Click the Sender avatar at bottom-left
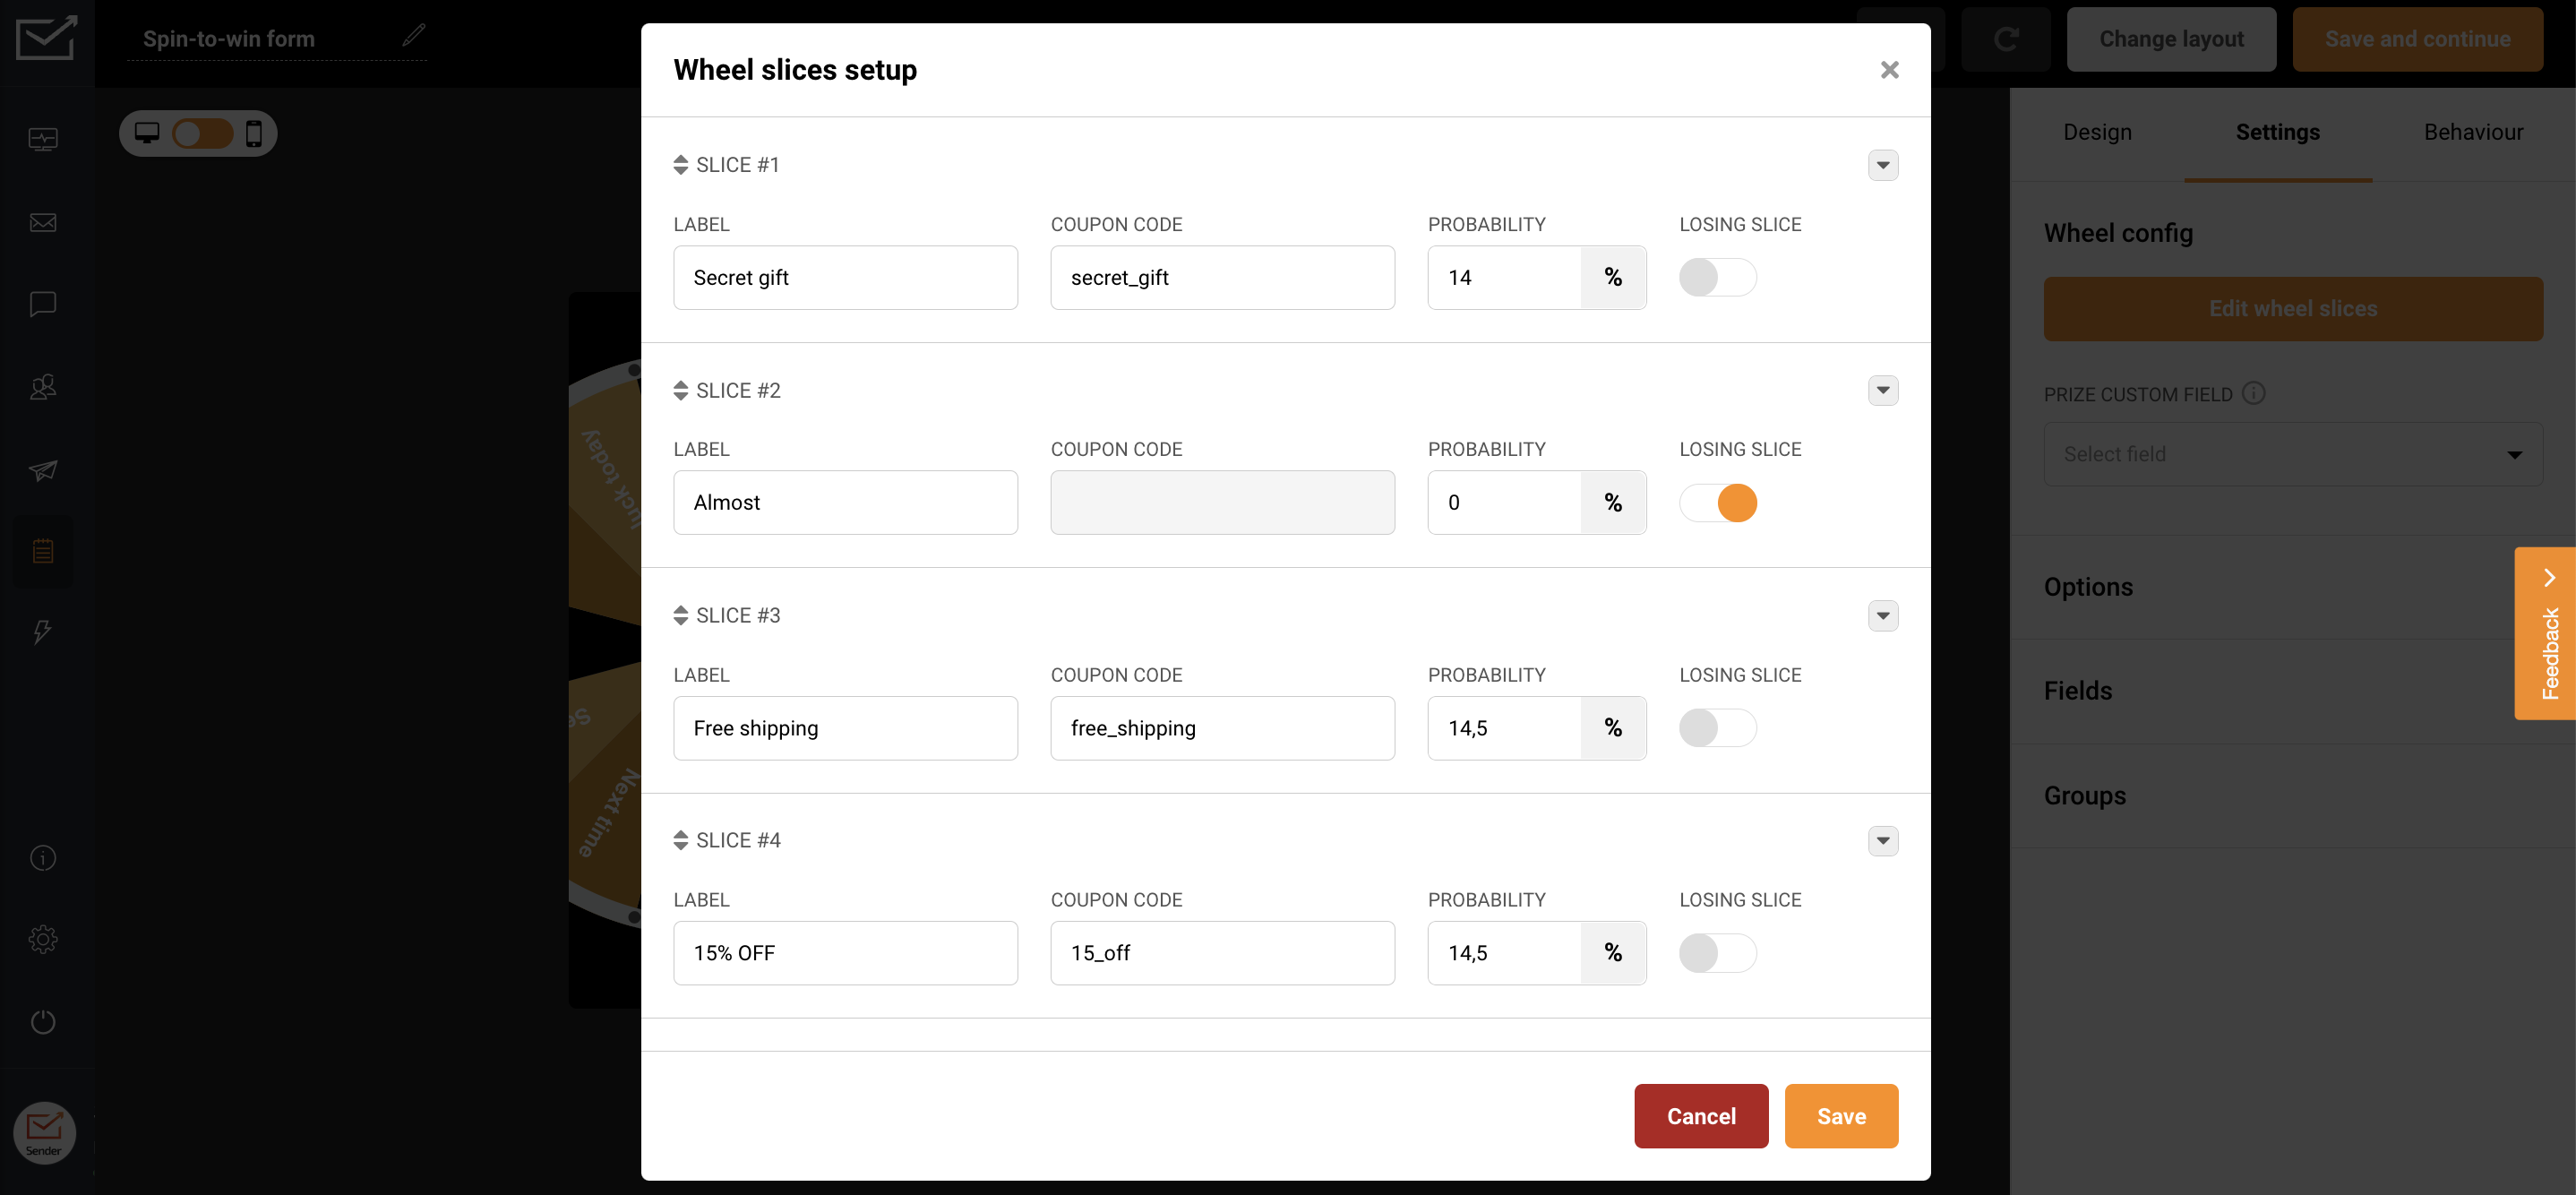The height and width of the screenshot is (1195, 2576). pos(44,1133)
